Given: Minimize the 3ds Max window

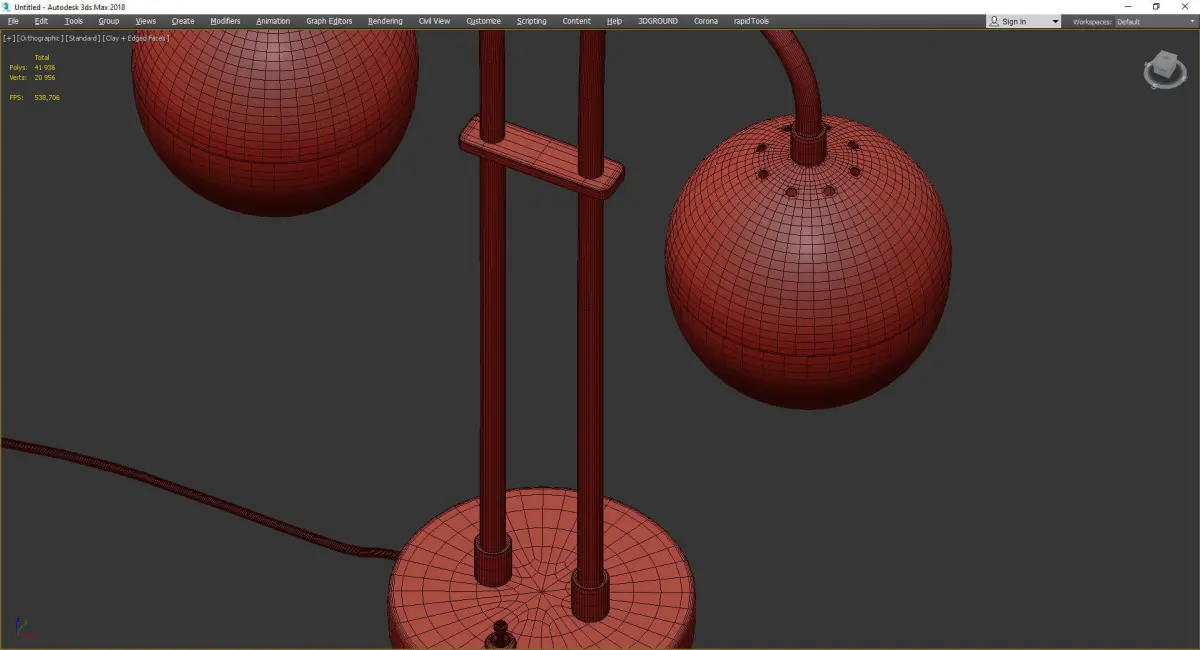Looking at the screenshot, I should tap(1128, 7).
